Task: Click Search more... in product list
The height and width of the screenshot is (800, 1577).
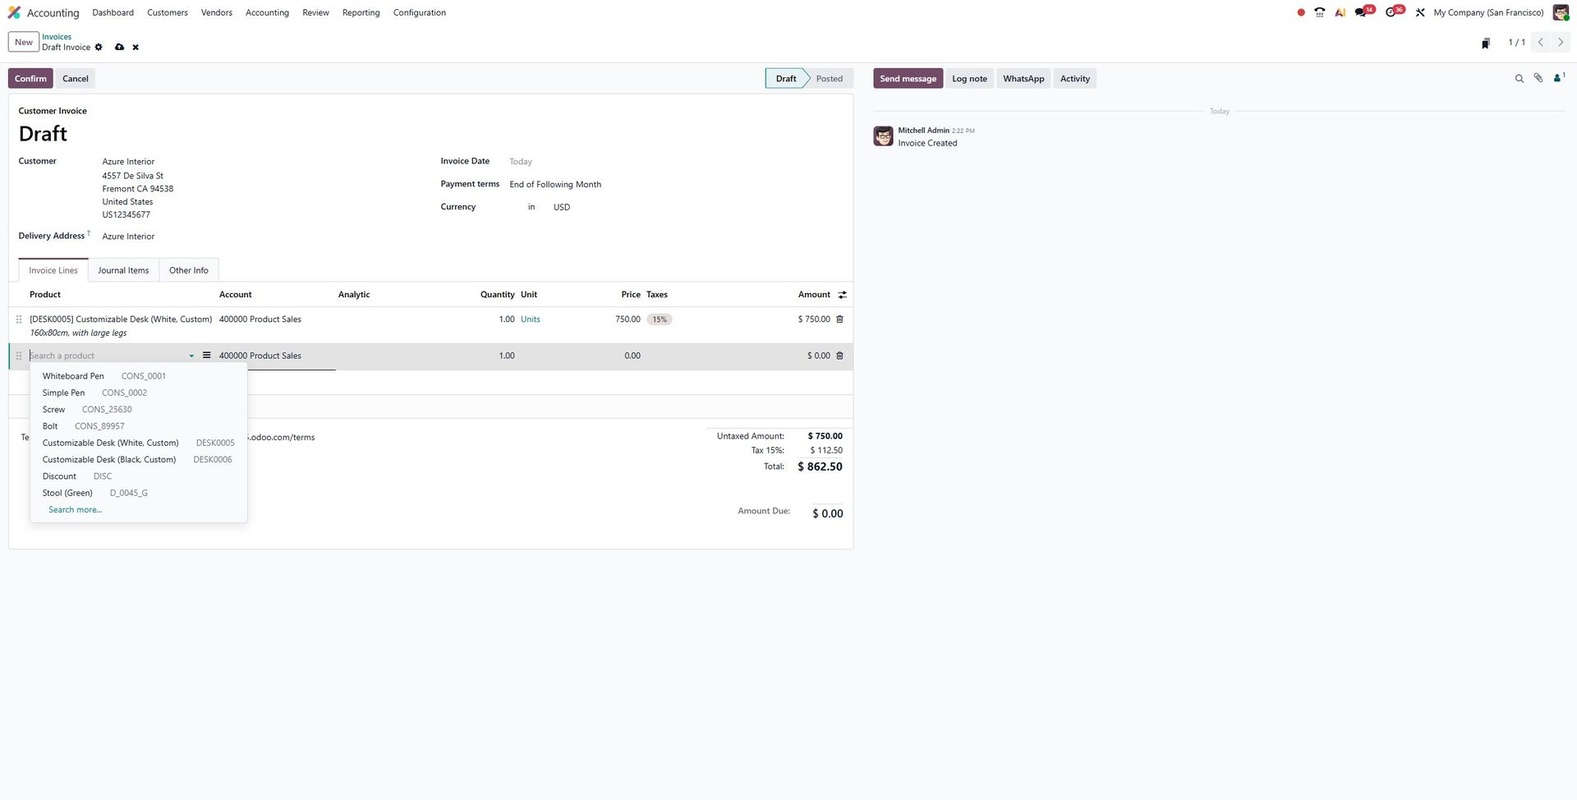Action: [75, 510]
